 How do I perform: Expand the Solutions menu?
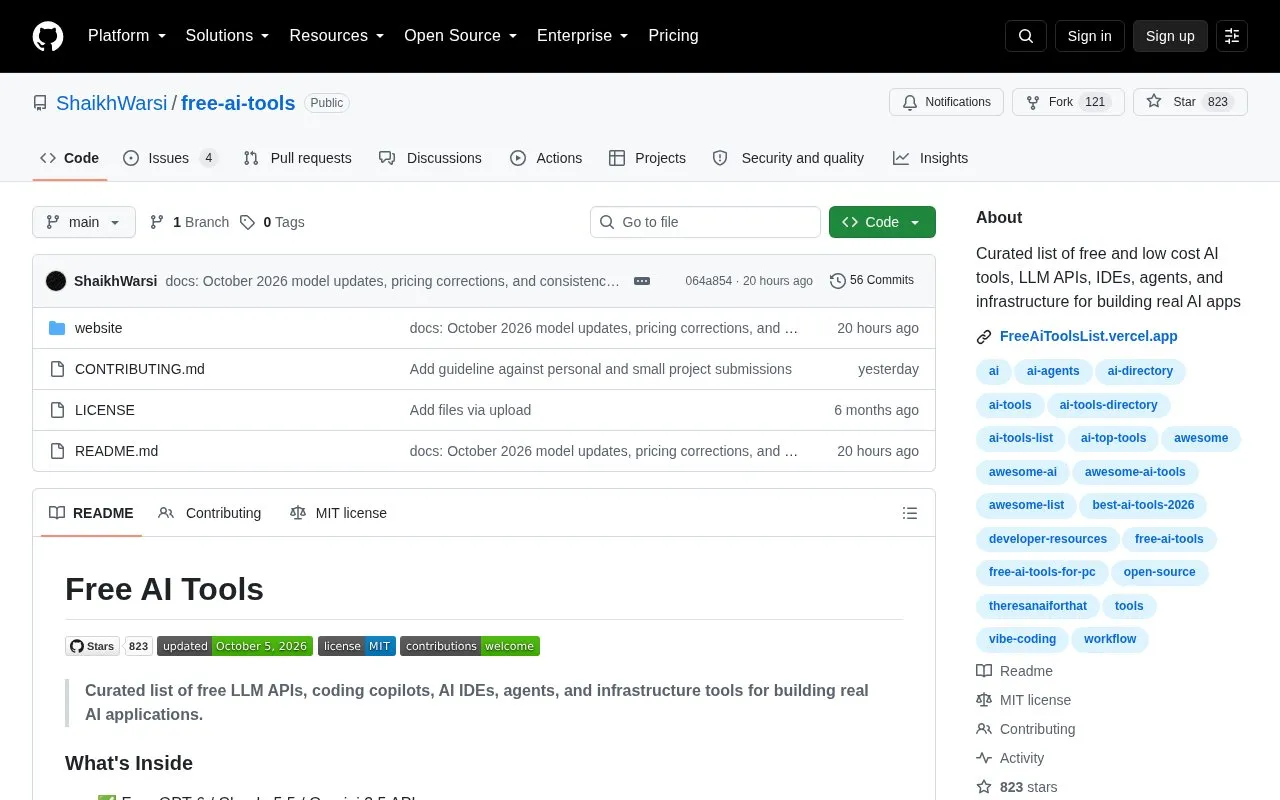[228, 36]
